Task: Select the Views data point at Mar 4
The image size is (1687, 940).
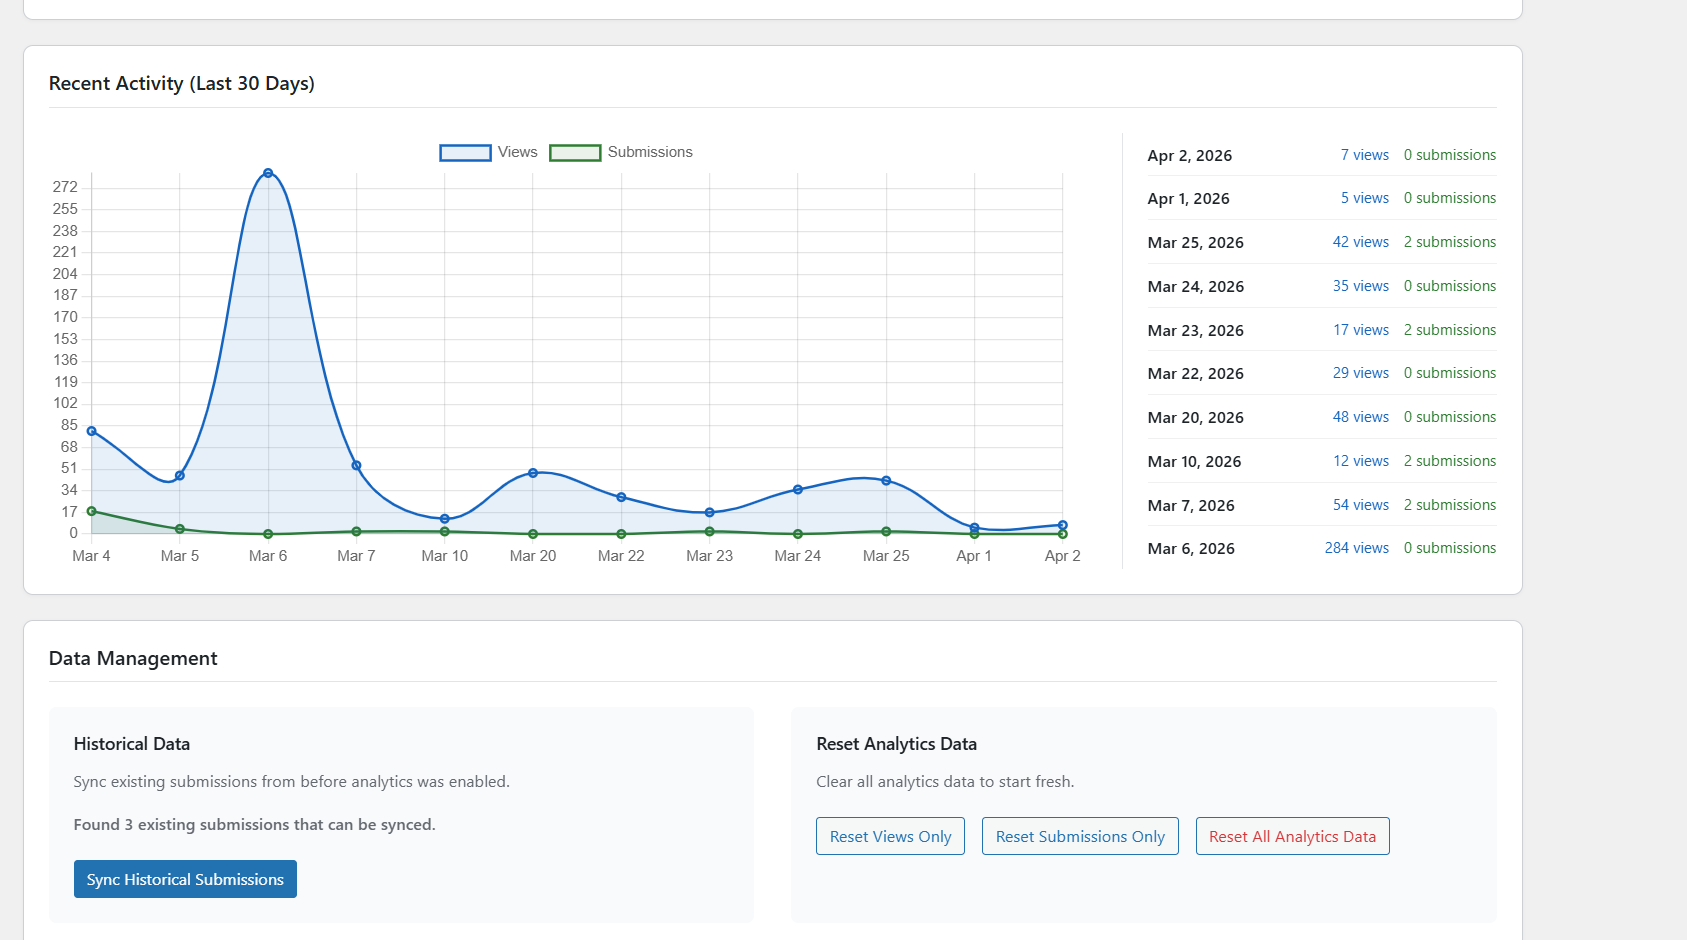Action: click(92, 431)
